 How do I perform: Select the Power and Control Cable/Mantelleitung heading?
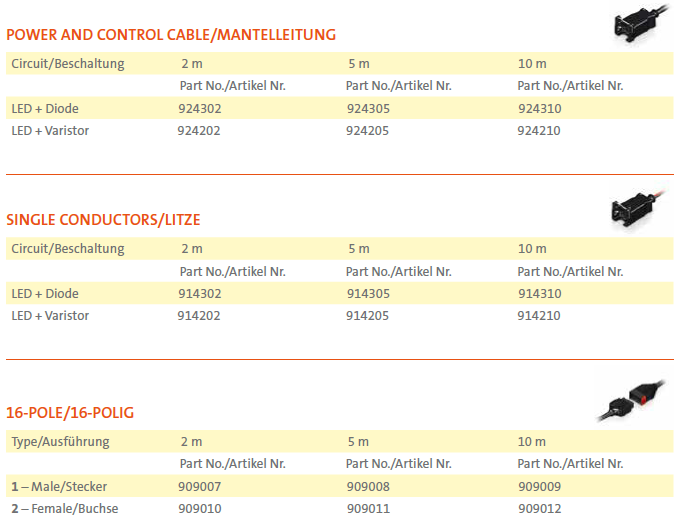(171, 35)
